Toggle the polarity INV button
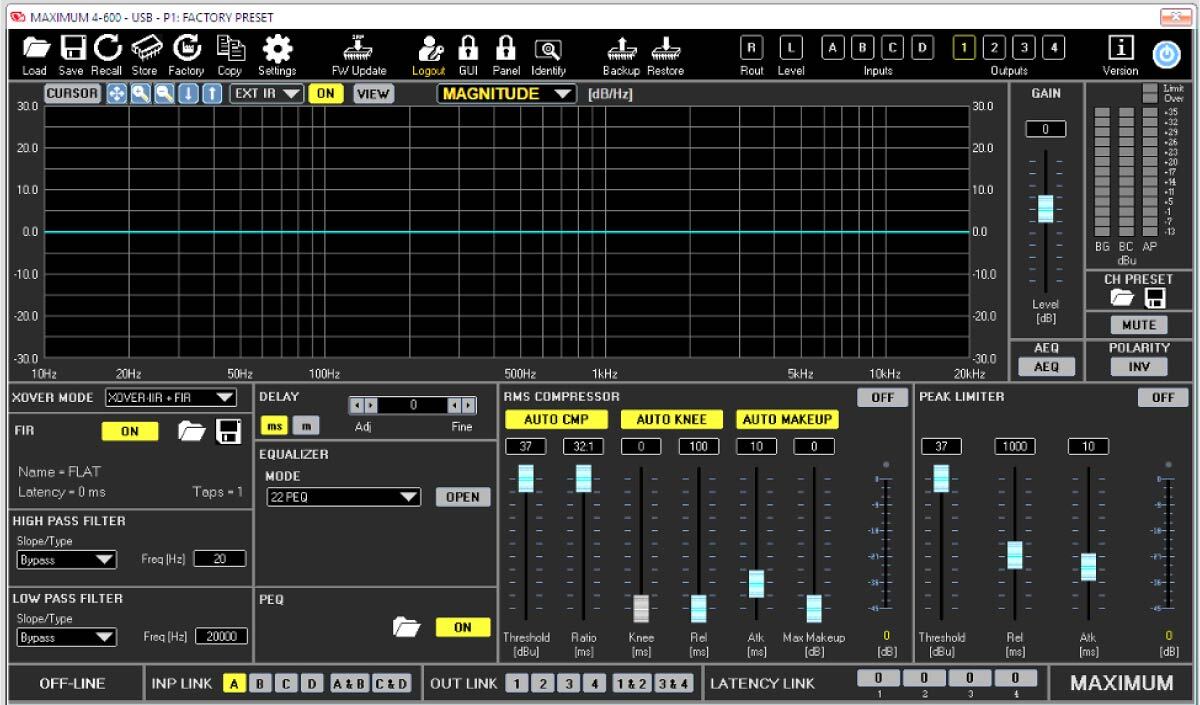This screenshot has height=705, width=1200. (x=1138, y=367)
